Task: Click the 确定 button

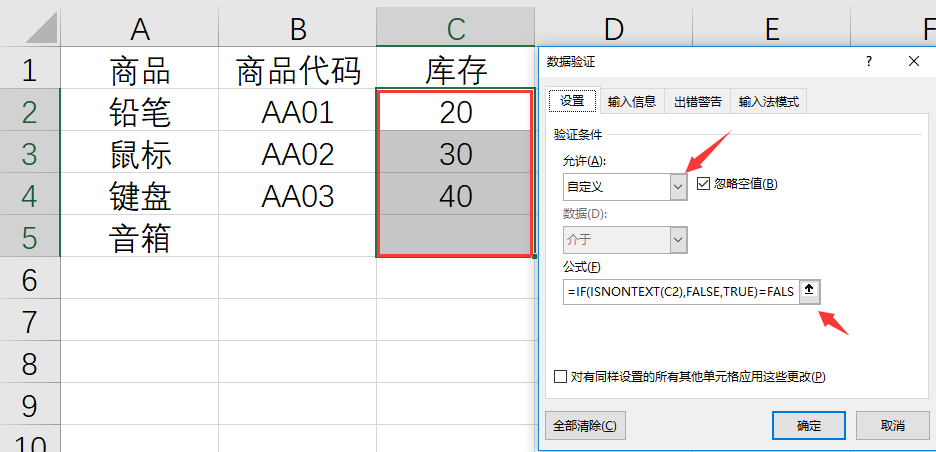Action: [x=809, y=426]
